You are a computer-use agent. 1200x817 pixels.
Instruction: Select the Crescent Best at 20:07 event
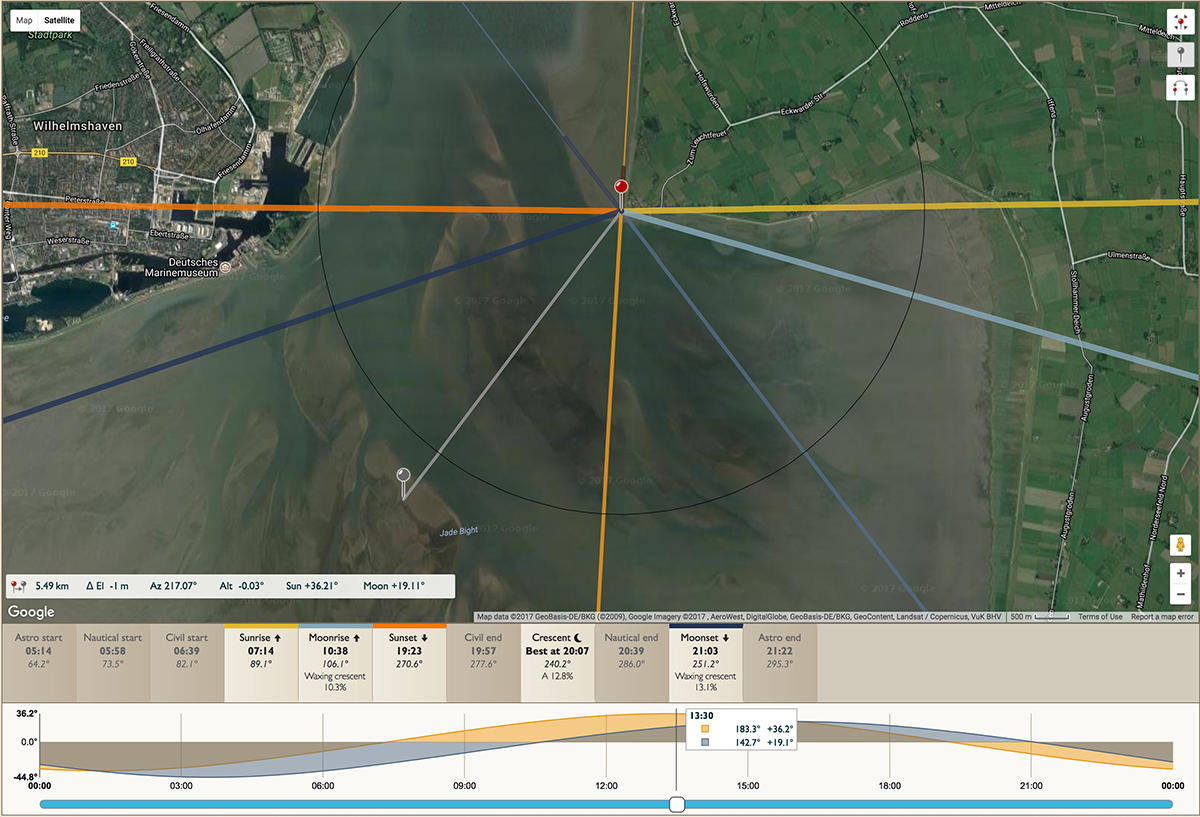557,663
